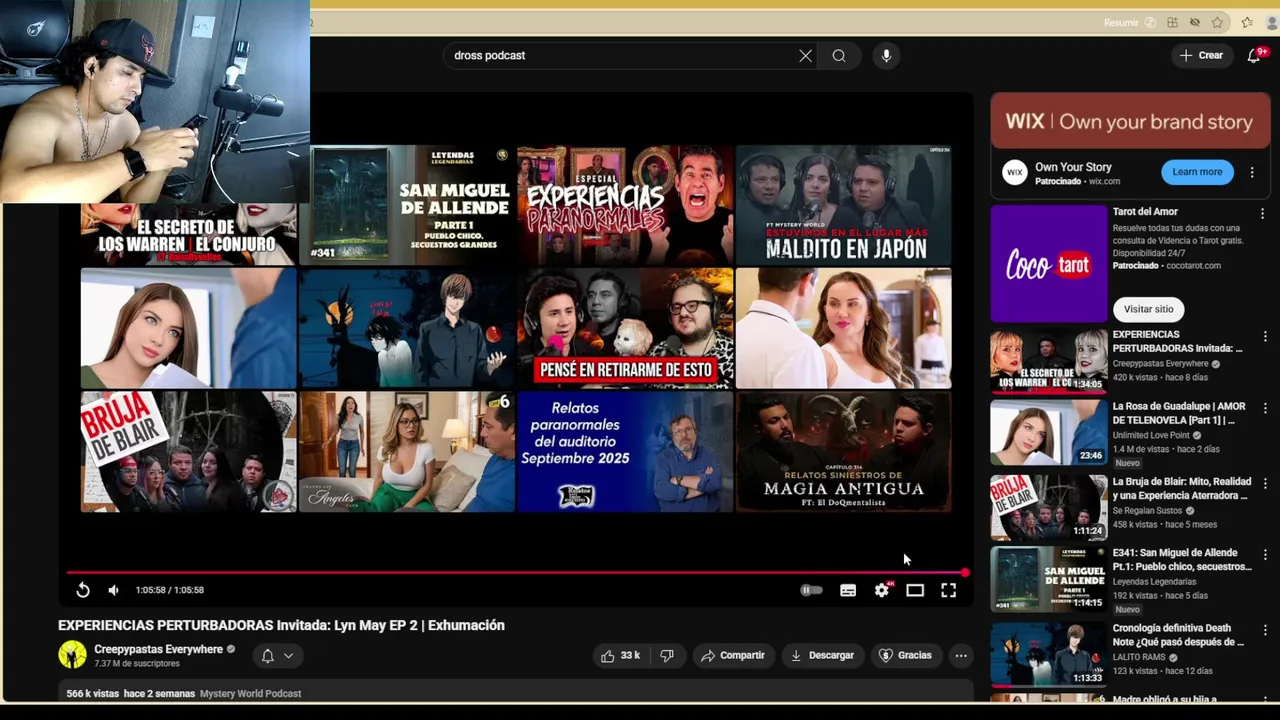Open options for Cronología definitiva Death Note
The height and width of the screenshot is (720, 1280).
click(1265, 631)
